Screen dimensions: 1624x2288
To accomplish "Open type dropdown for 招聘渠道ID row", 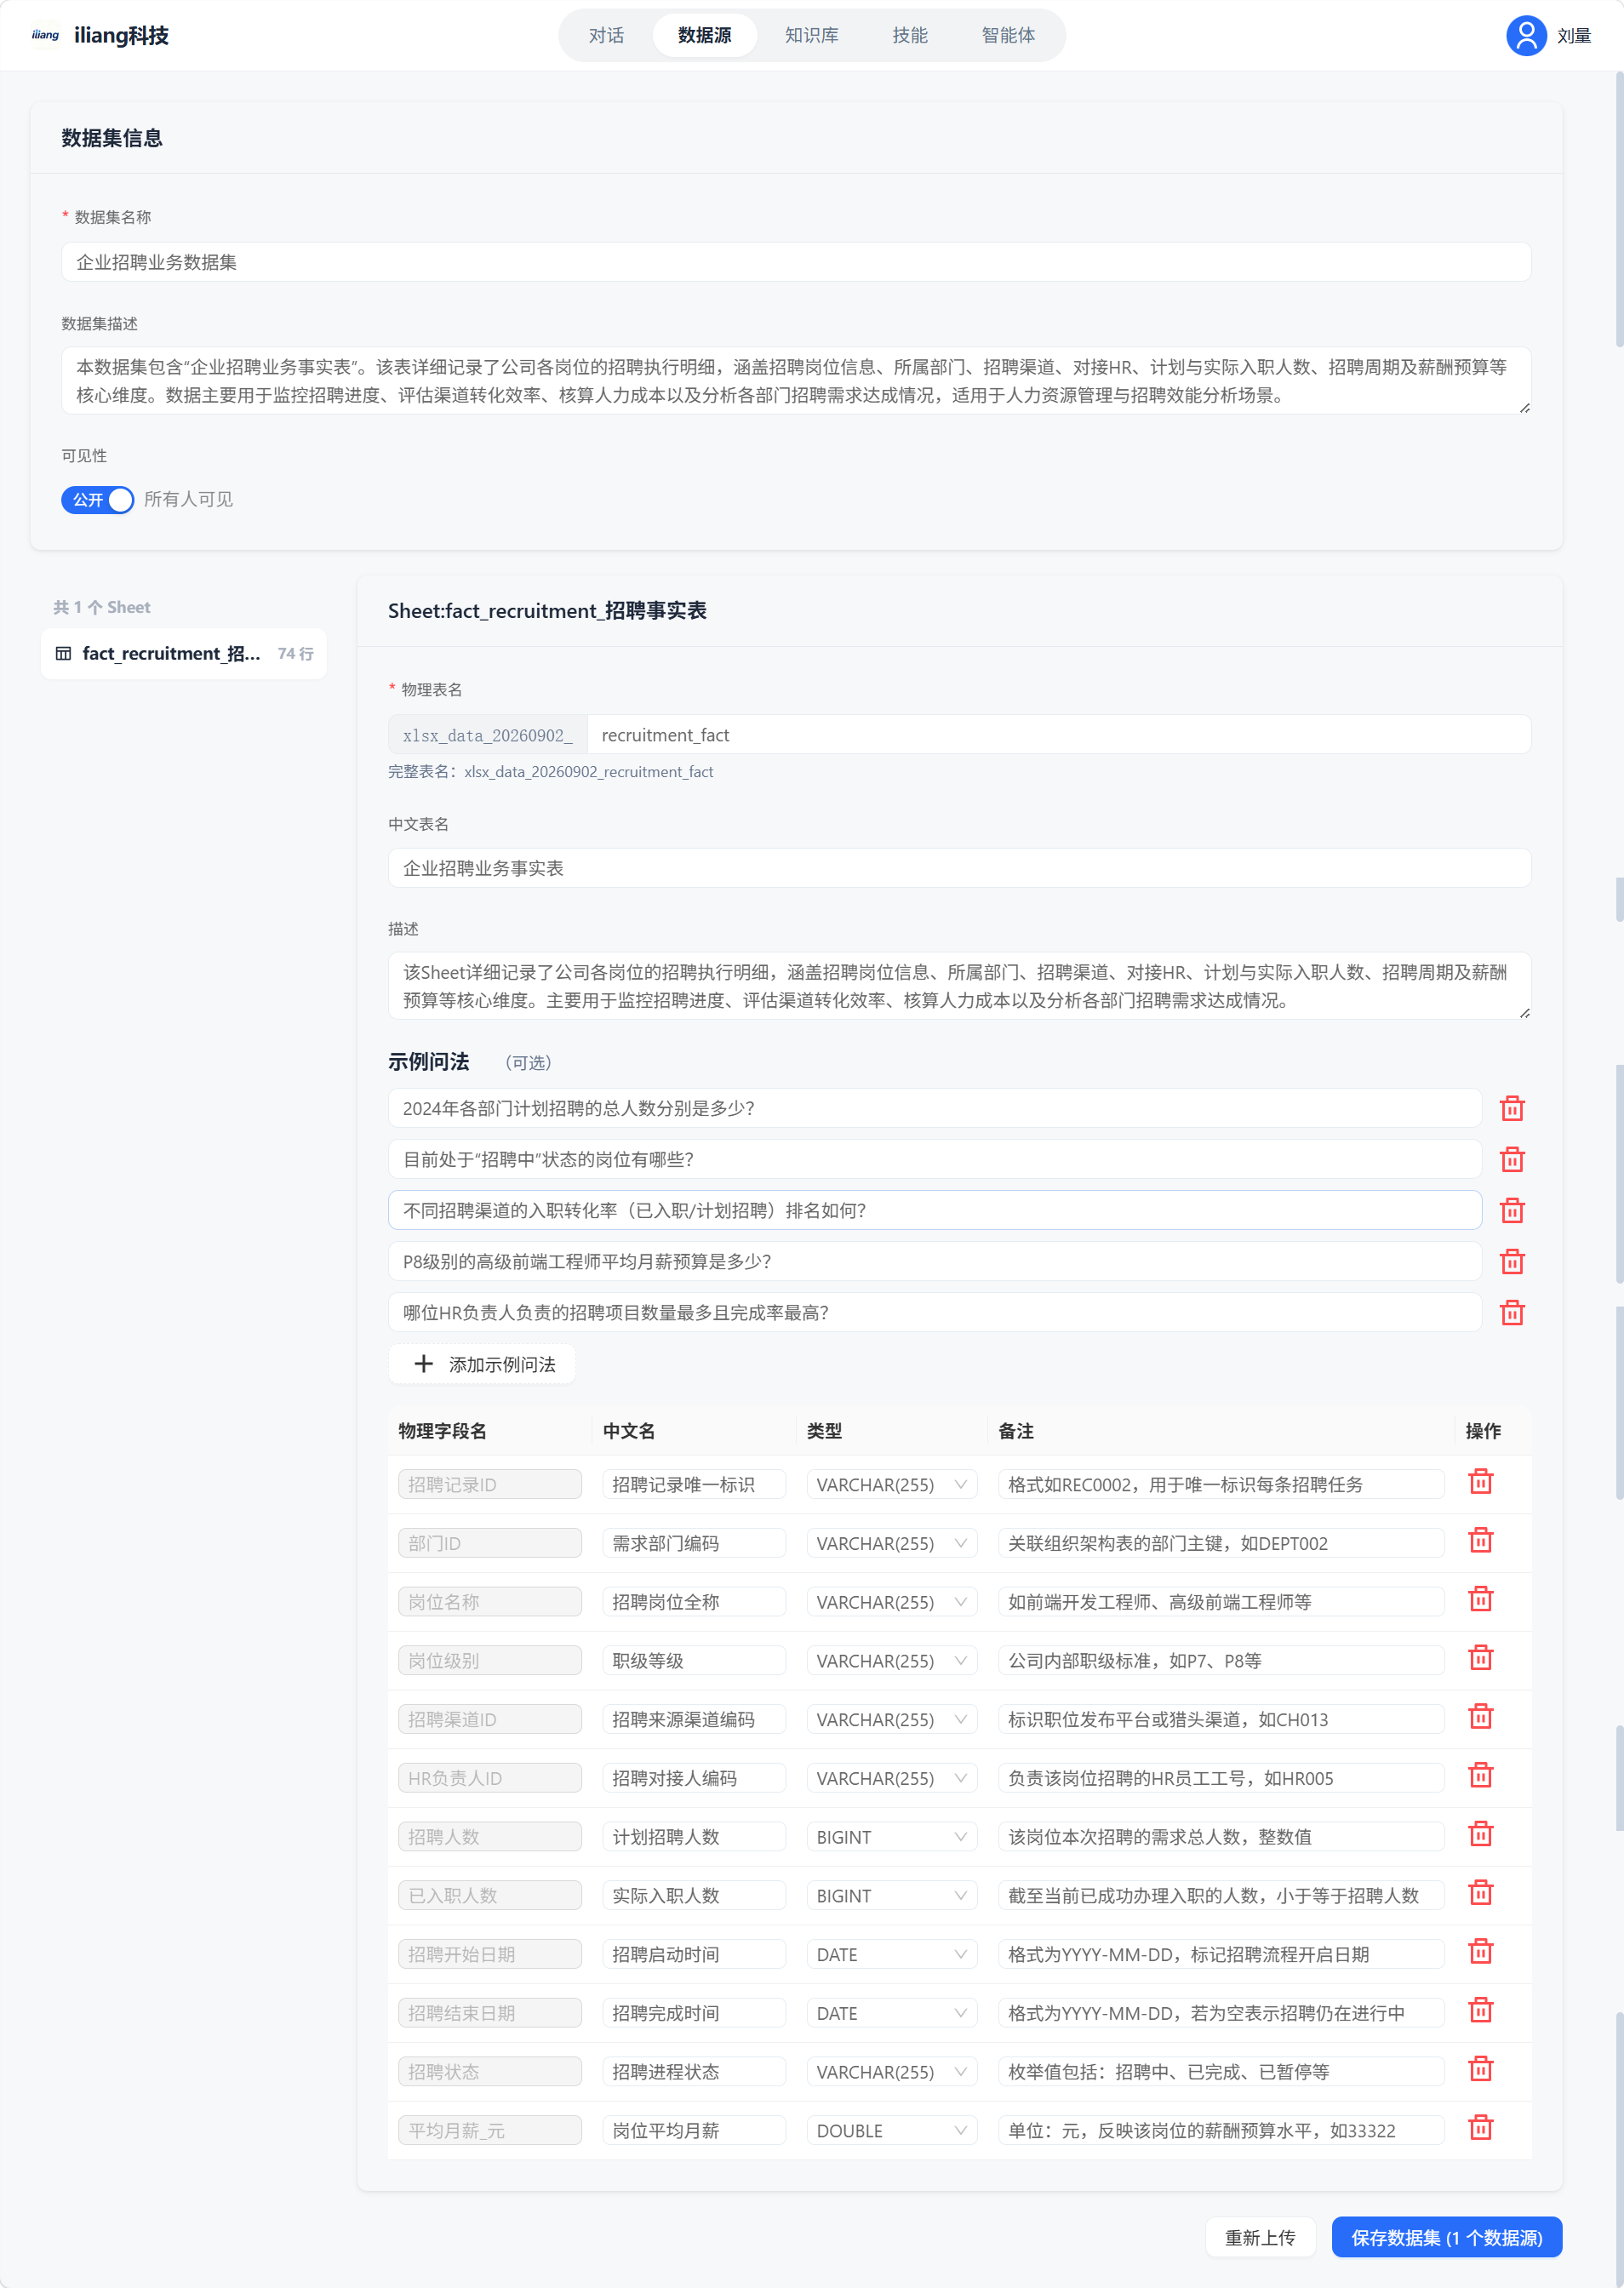I will pos(891,1720).
